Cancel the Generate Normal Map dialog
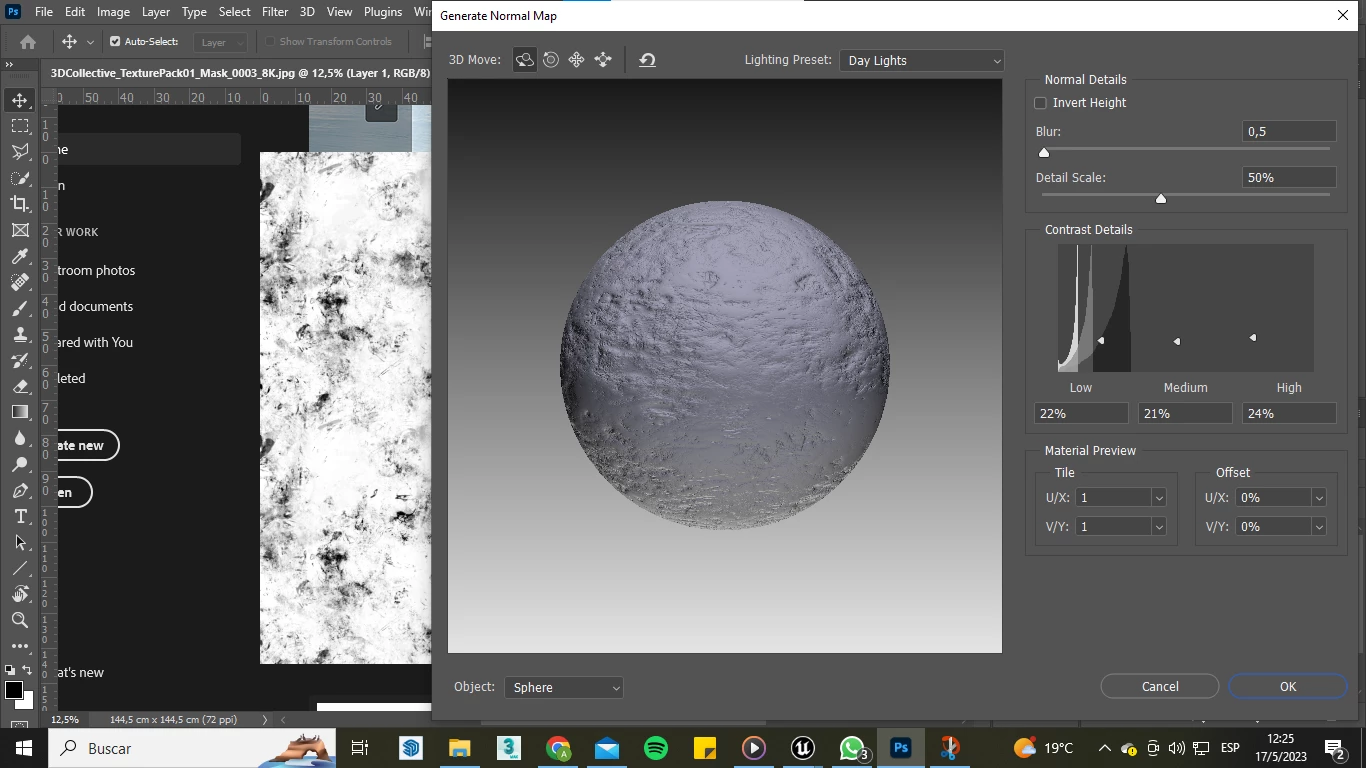 [1159, 686]
